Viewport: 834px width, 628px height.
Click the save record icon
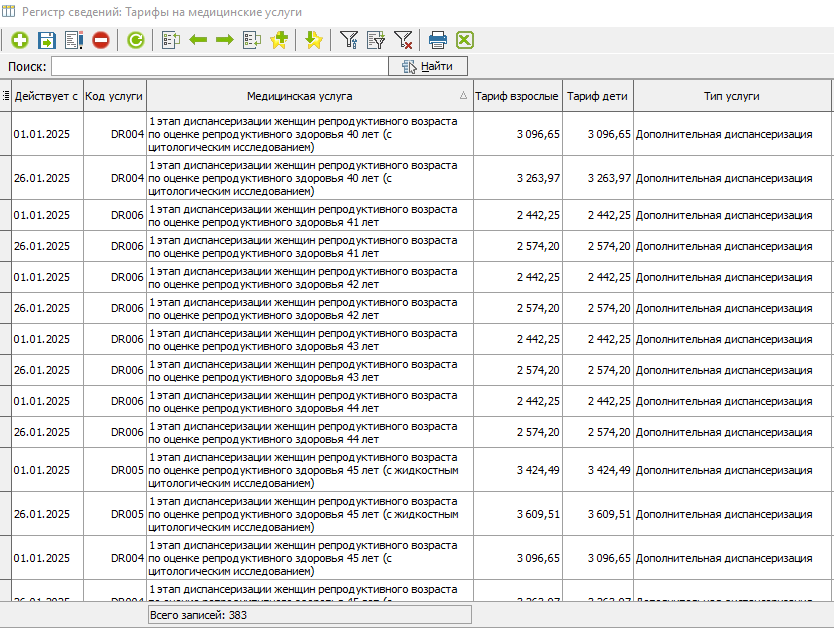pyautogui.click(x=46, y=40)
